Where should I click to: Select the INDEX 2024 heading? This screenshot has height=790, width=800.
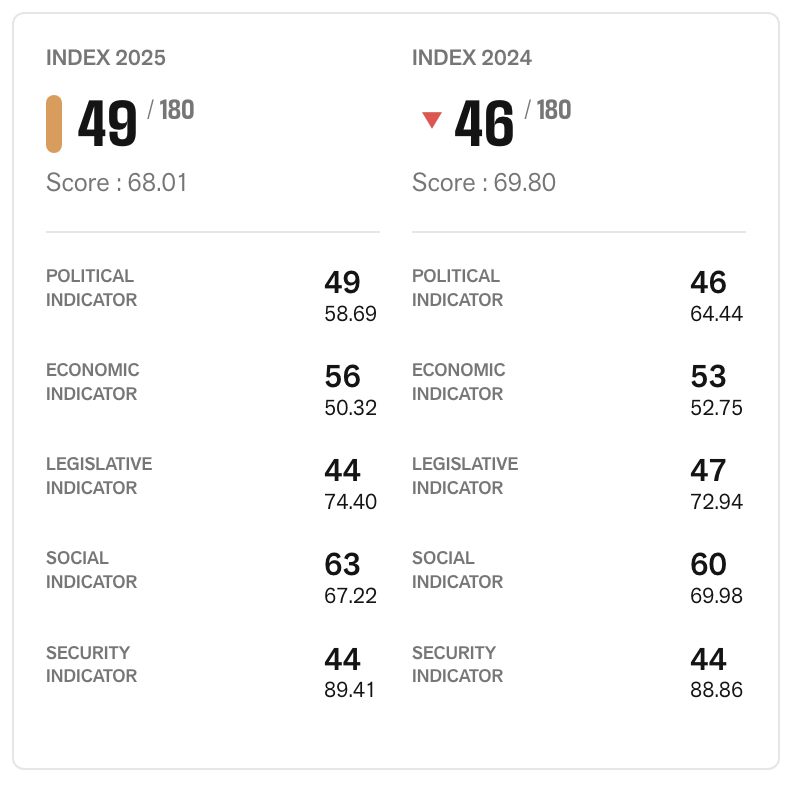[472, 58]
